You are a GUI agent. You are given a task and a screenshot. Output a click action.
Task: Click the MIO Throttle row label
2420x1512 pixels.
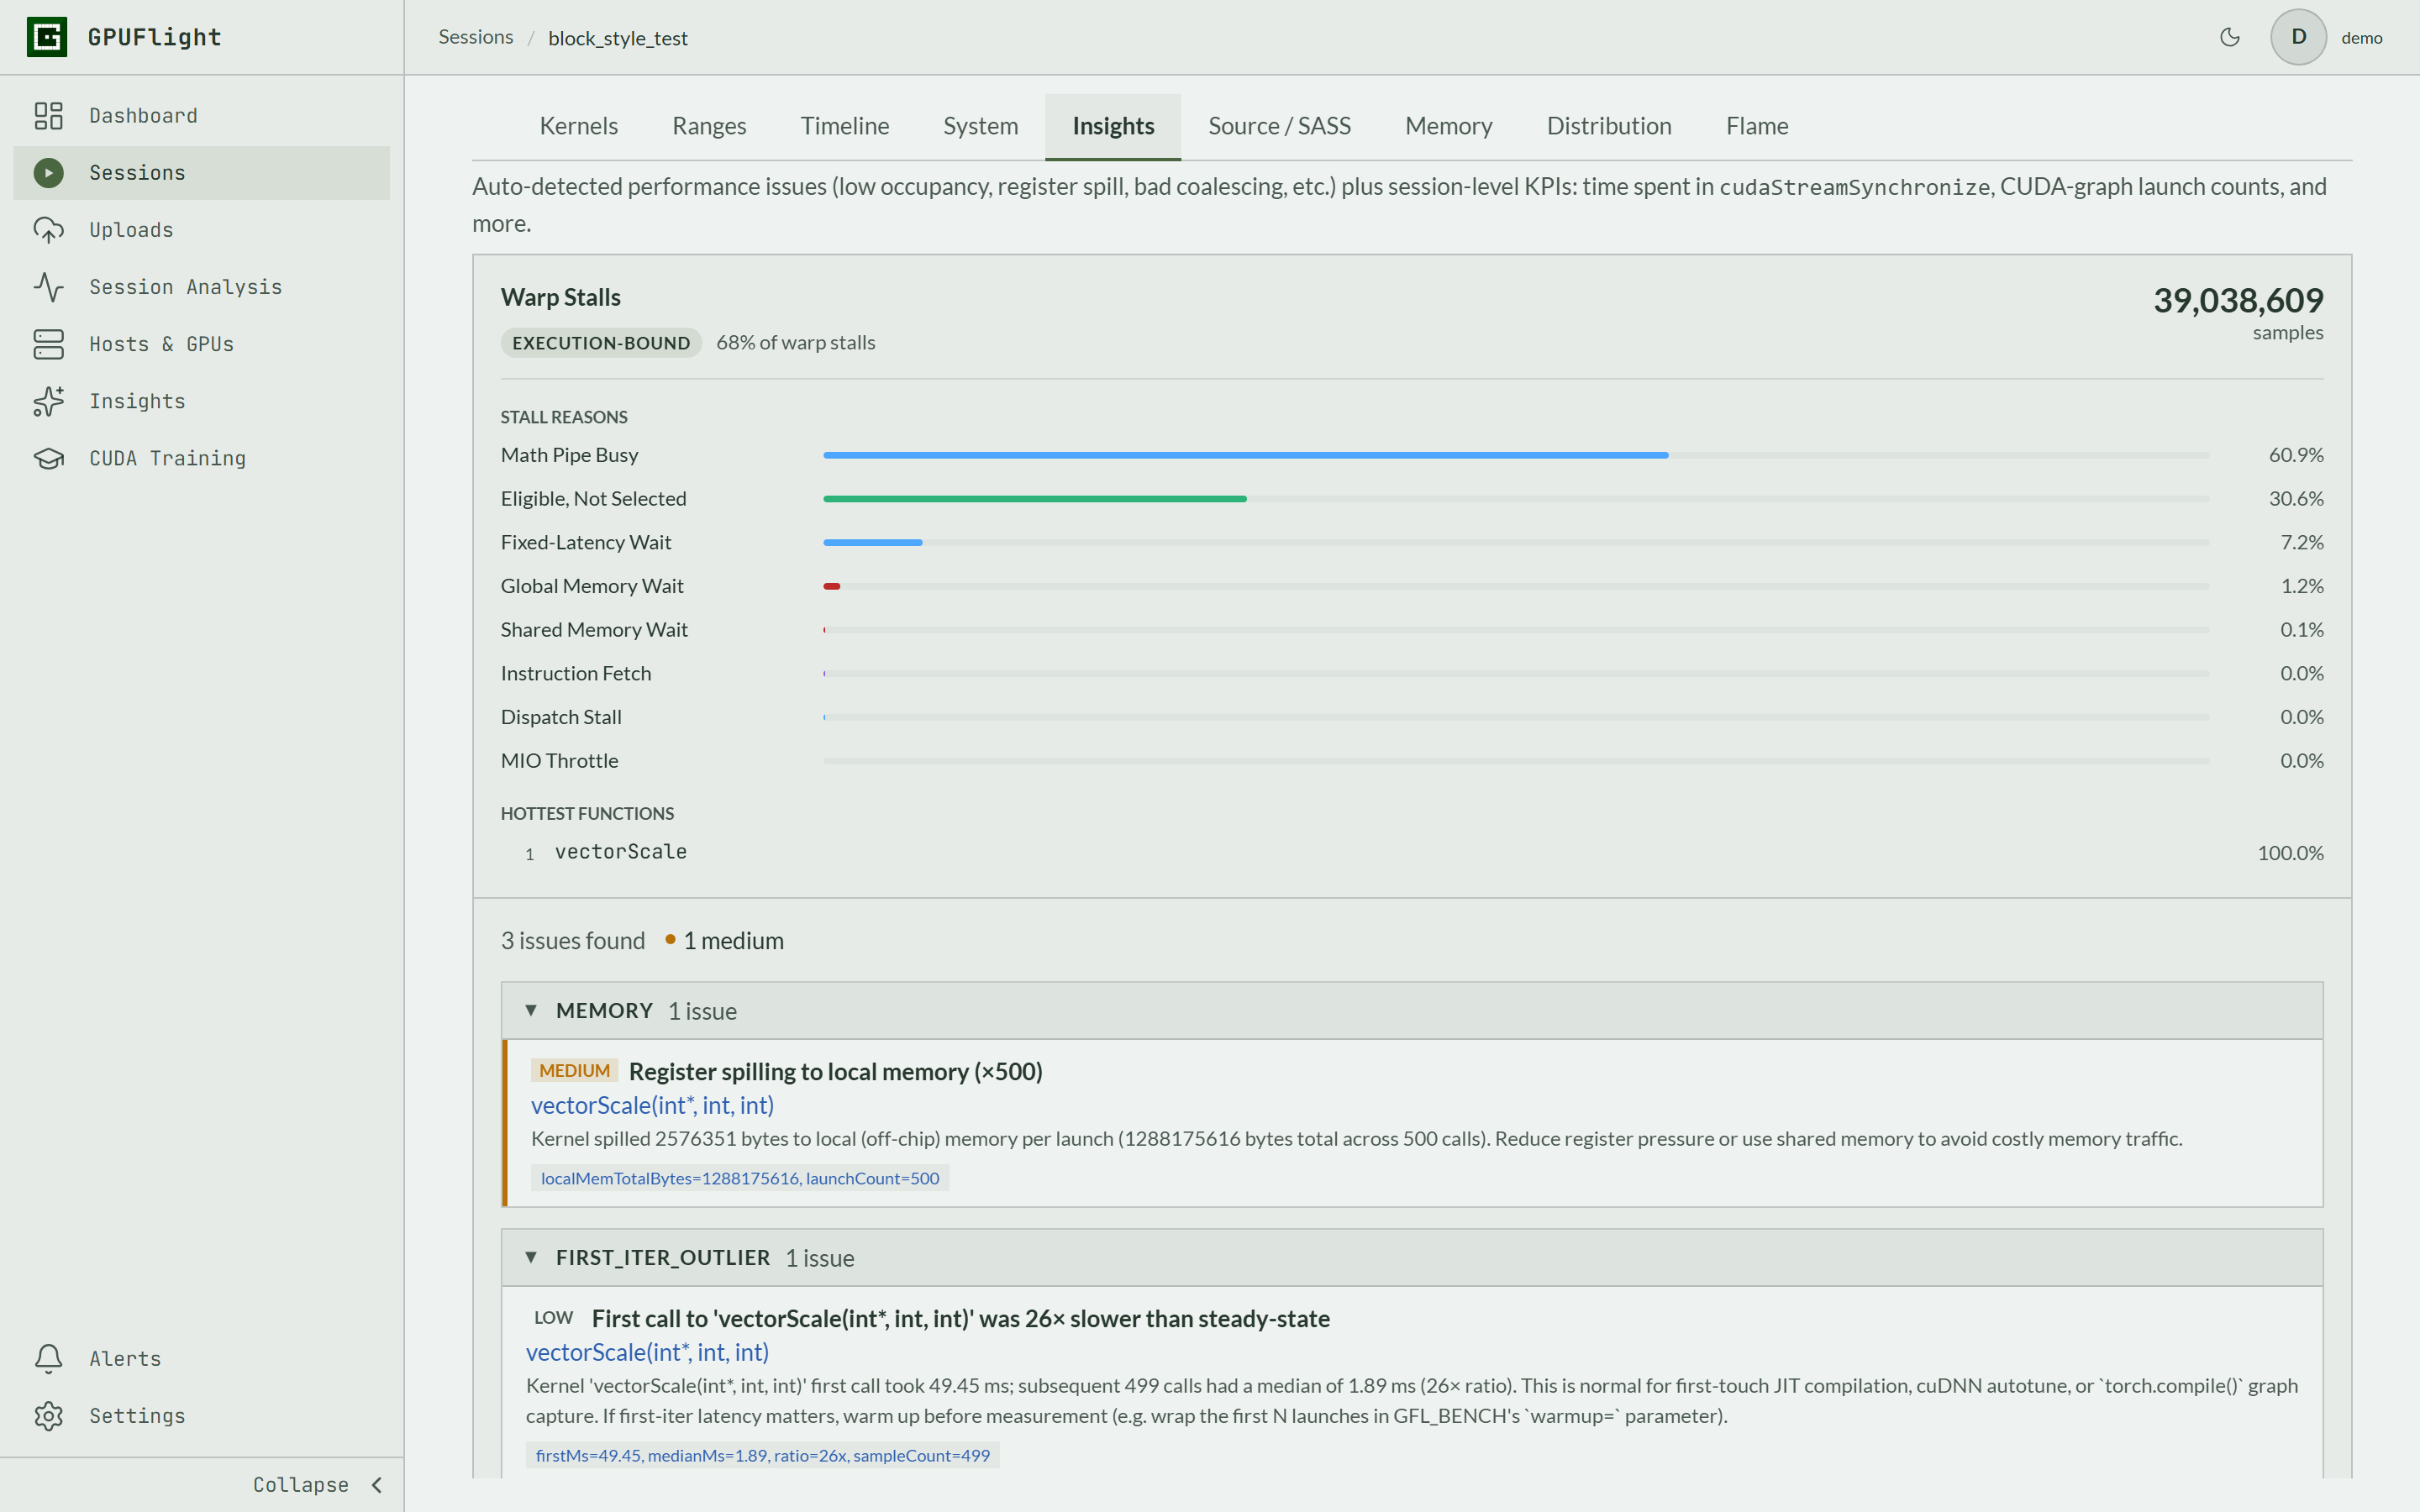pos(559,761)
